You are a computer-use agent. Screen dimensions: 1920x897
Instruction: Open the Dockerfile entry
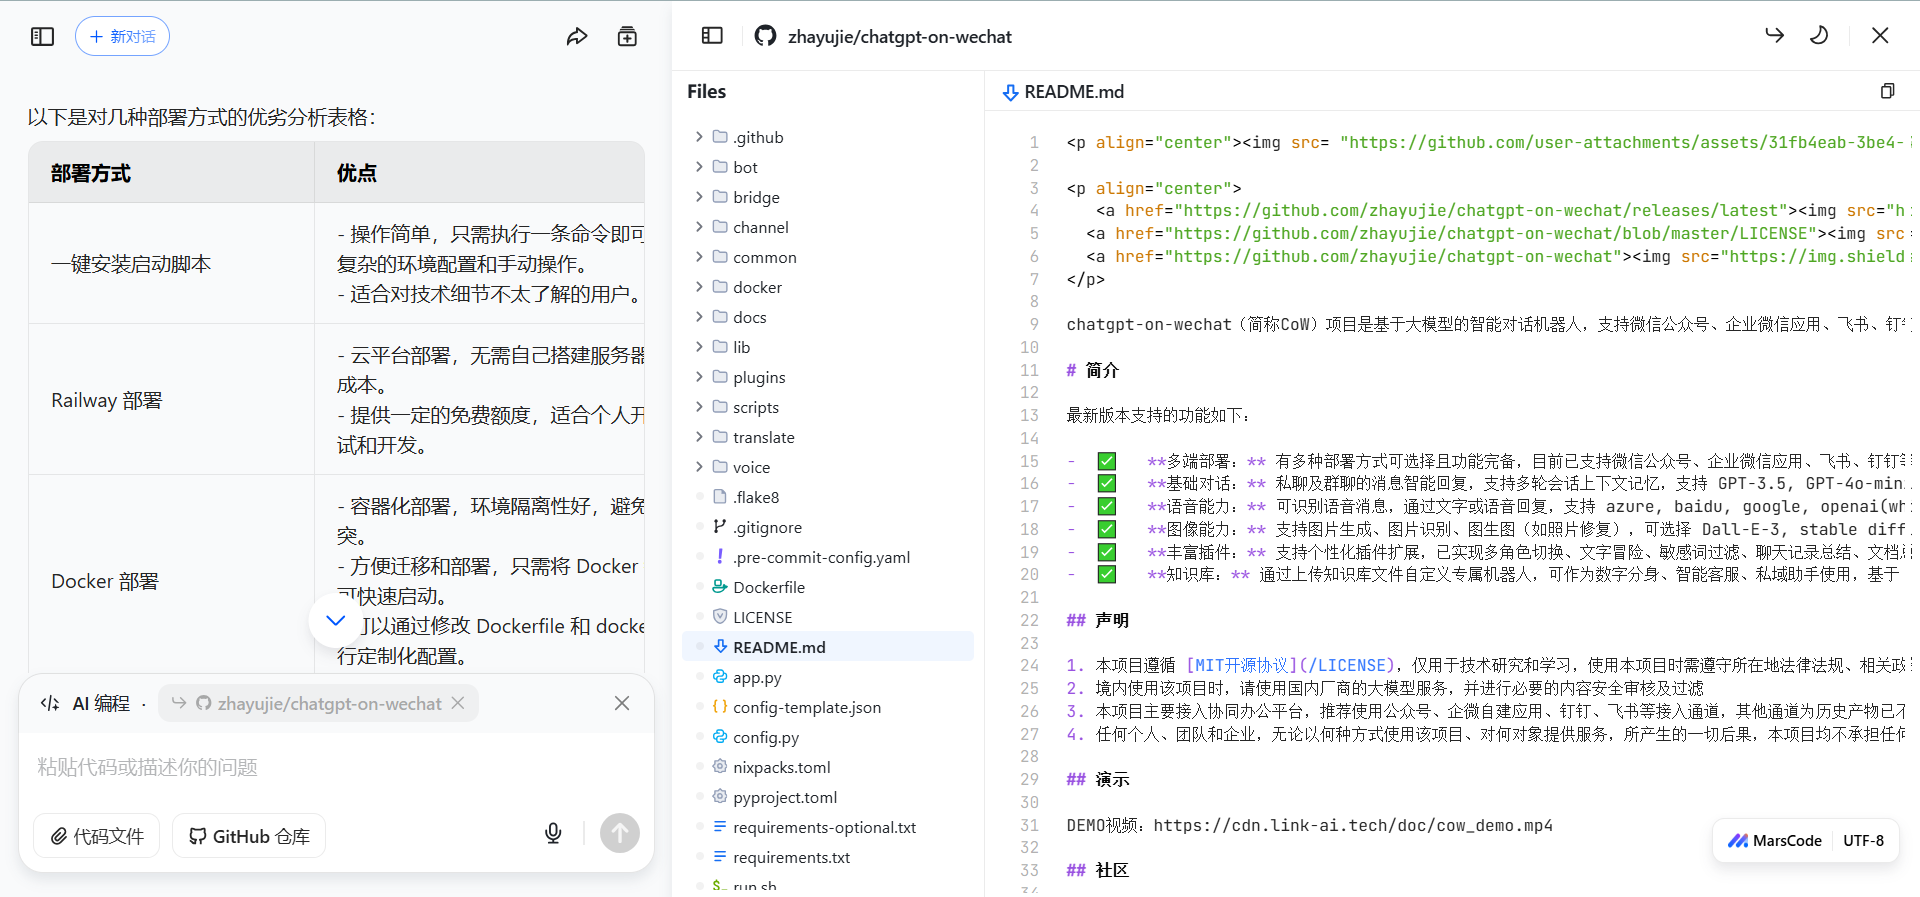pos(828,587)
